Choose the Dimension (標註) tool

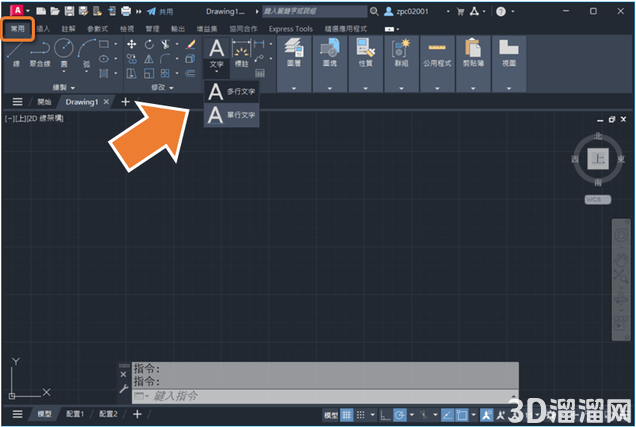click(x=241, y=53)
